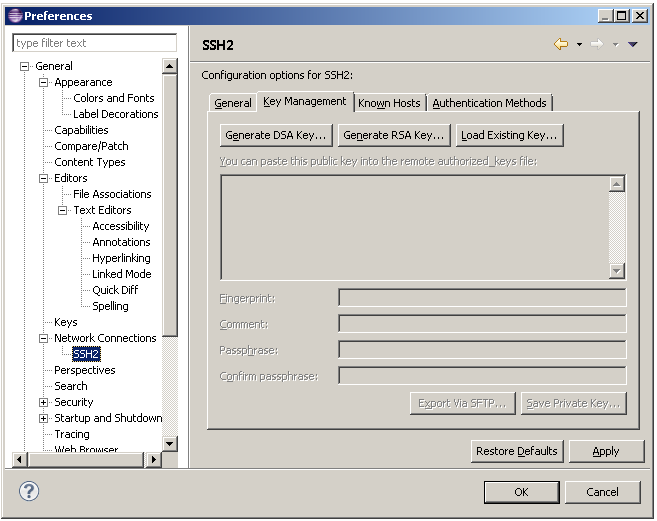Open the back history dropdown arrow
This screenshot has width=657, height=521.
coord(579,45)
